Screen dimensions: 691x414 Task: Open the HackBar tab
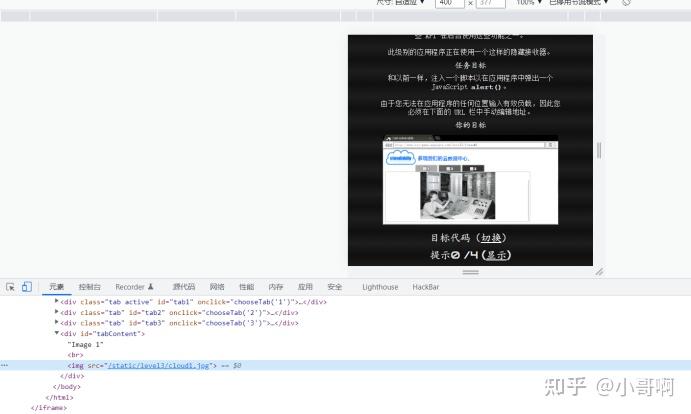point(426,287)
